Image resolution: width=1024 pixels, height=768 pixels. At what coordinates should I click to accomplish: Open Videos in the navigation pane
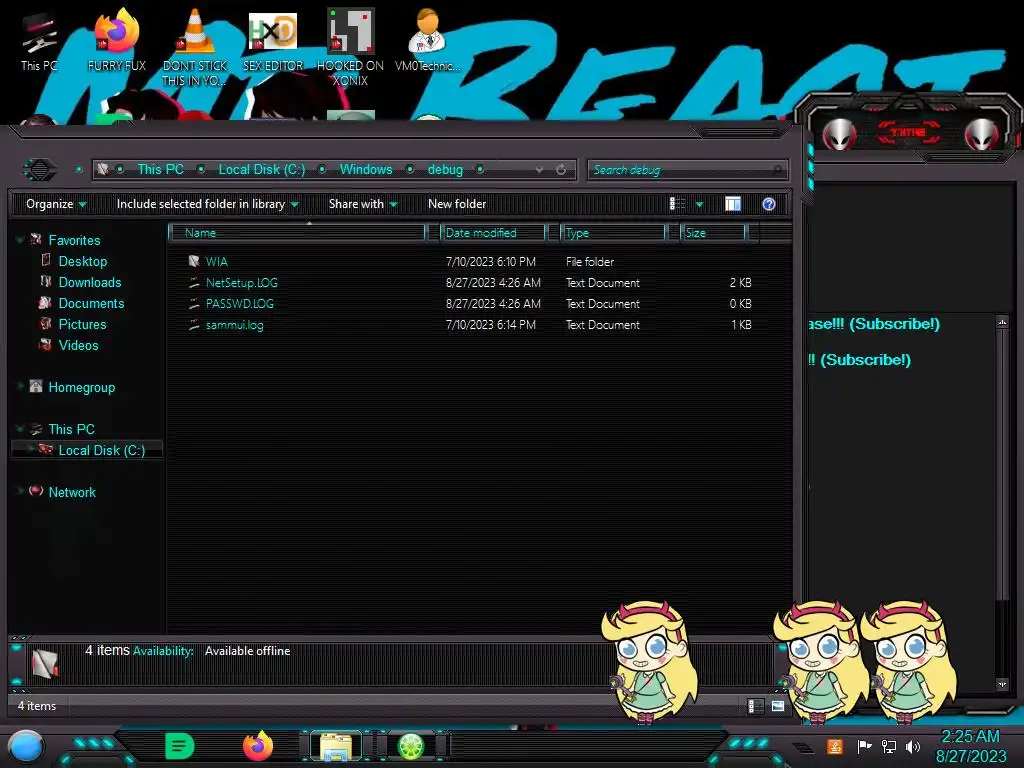(x=78, y=345)
